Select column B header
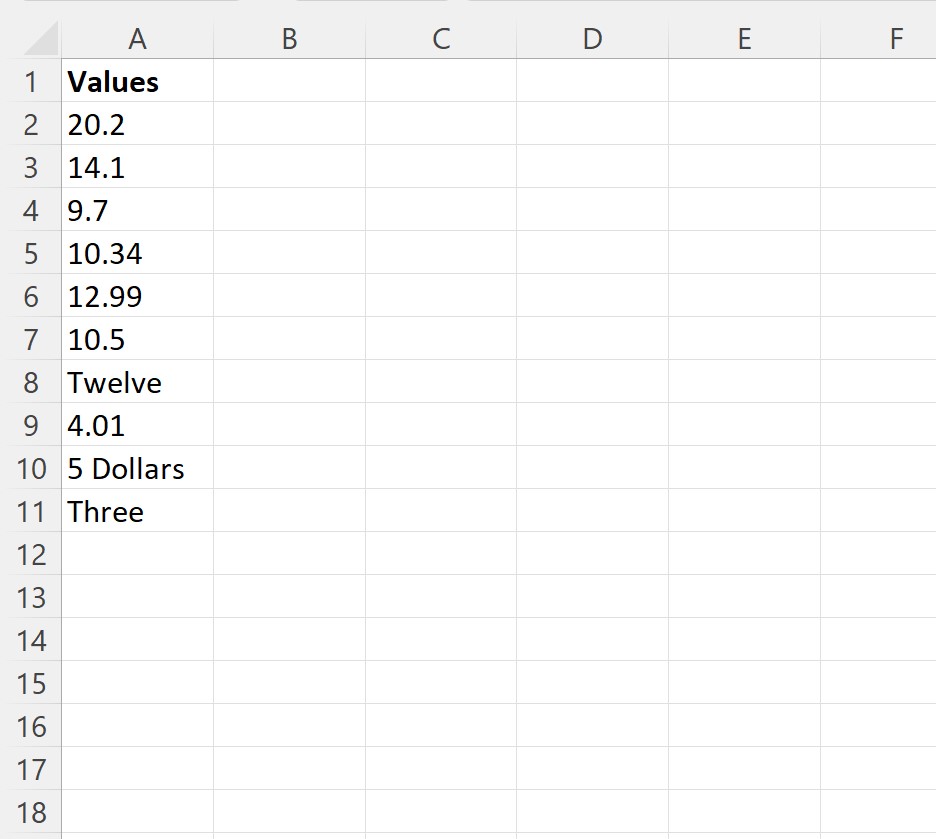Screen dimensions: 936x839 pos(290,39)
